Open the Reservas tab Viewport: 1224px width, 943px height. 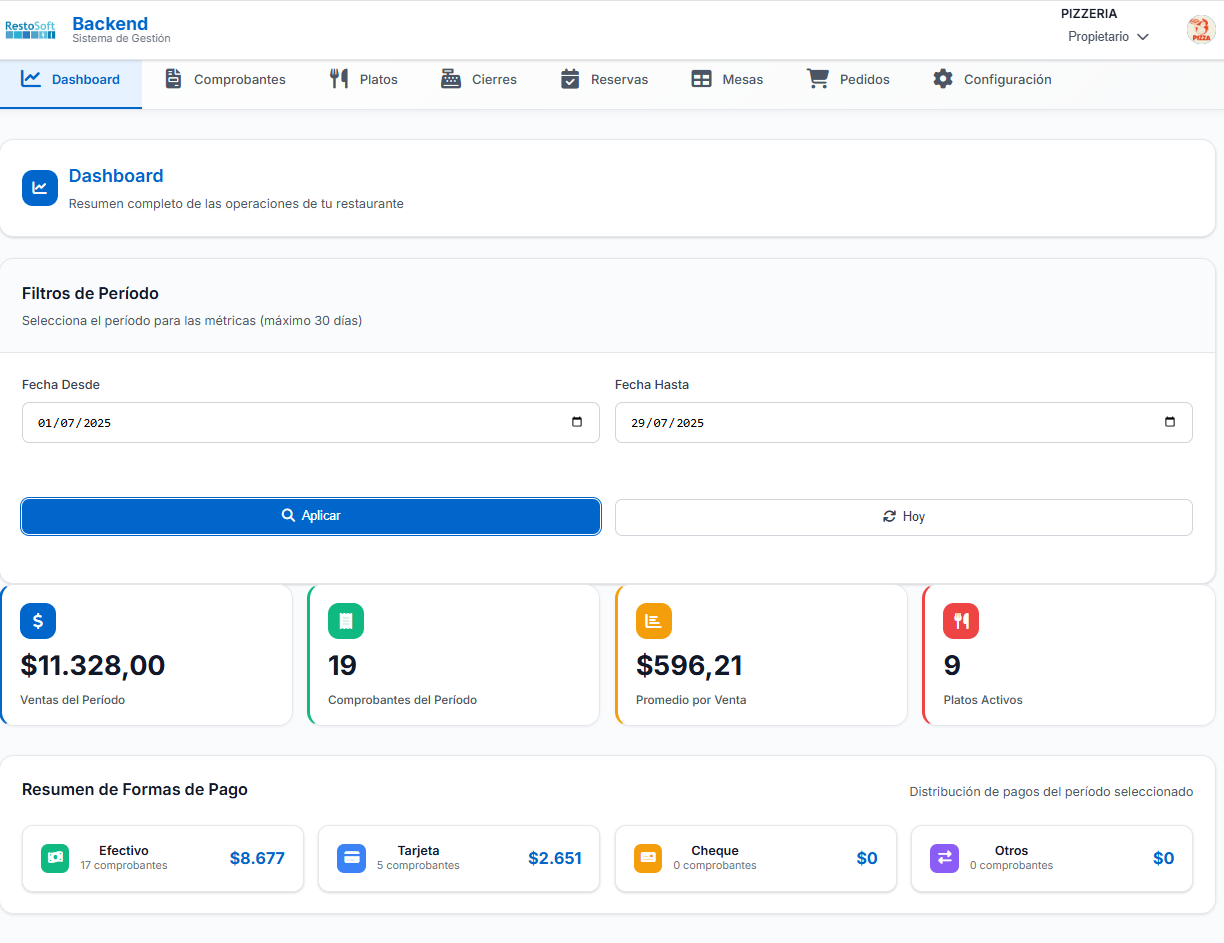604,80
